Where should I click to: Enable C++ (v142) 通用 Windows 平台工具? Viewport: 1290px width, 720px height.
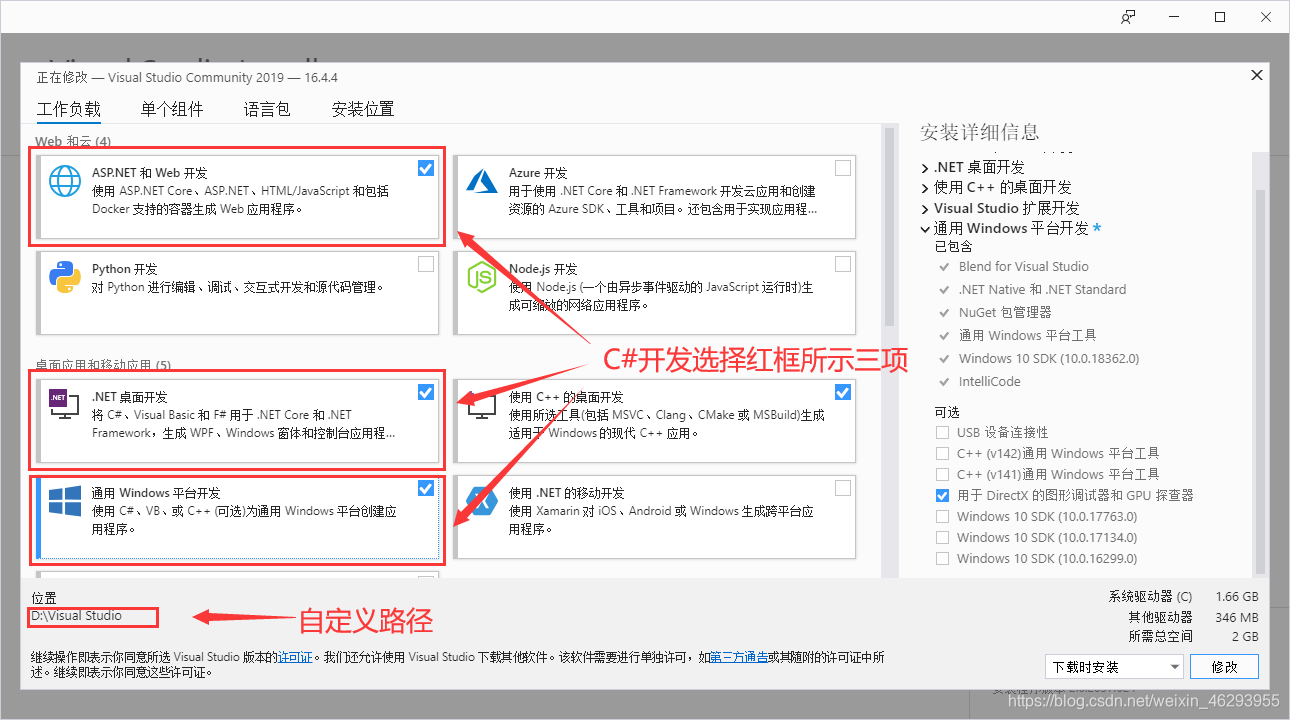coord(942,453)
